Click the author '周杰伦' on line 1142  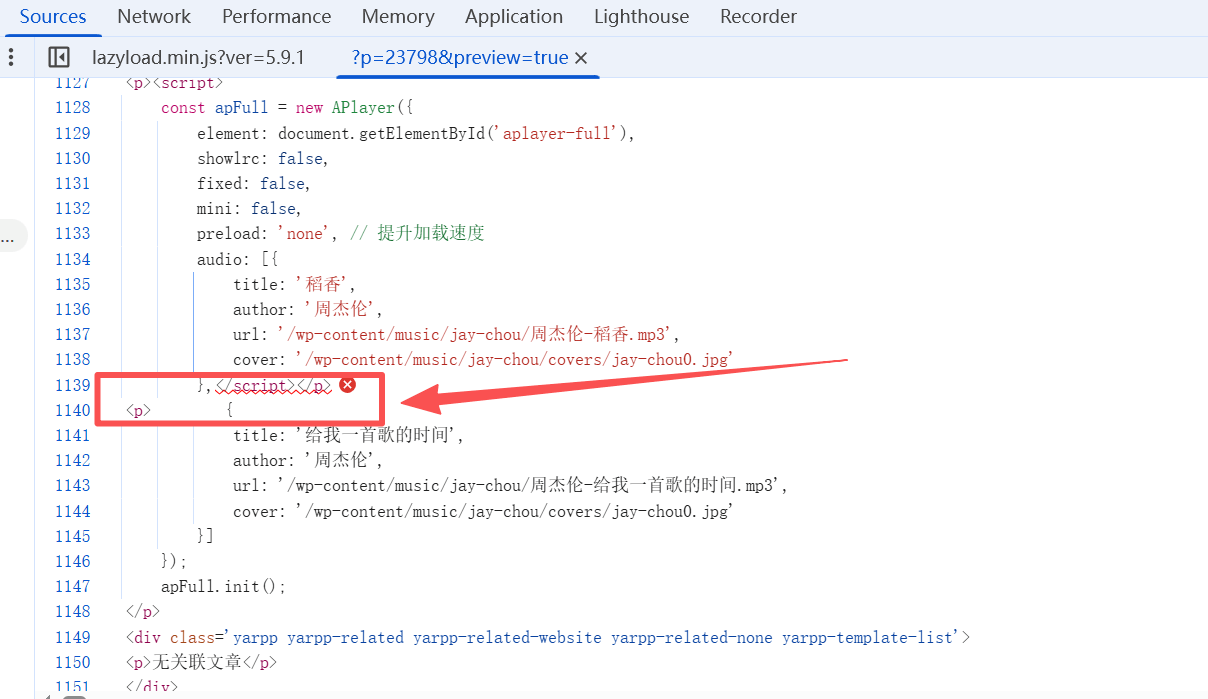[x=308, y=460]
